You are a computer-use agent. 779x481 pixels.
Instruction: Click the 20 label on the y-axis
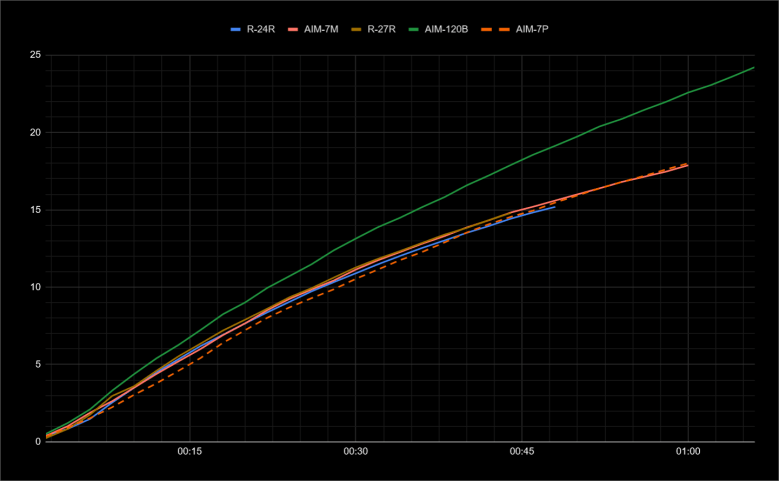click(34, 132)
